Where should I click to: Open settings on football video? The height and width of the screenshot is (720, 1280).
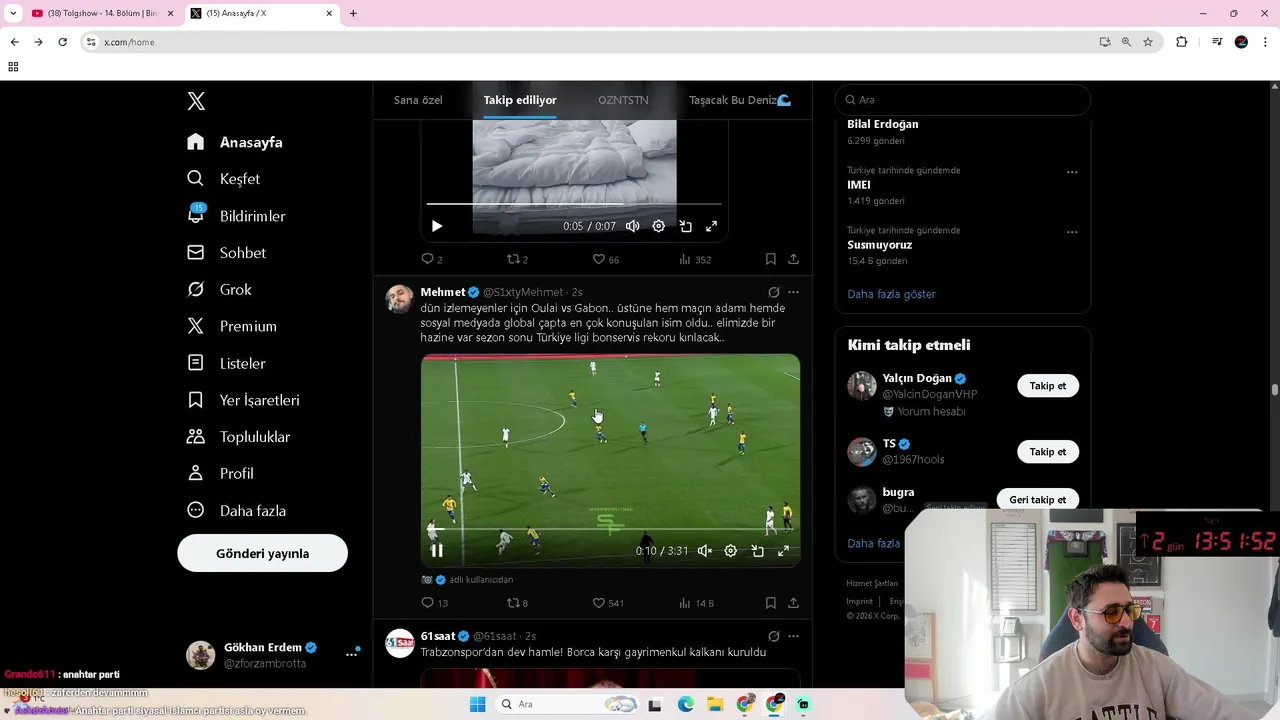click(x=730, y=550)
